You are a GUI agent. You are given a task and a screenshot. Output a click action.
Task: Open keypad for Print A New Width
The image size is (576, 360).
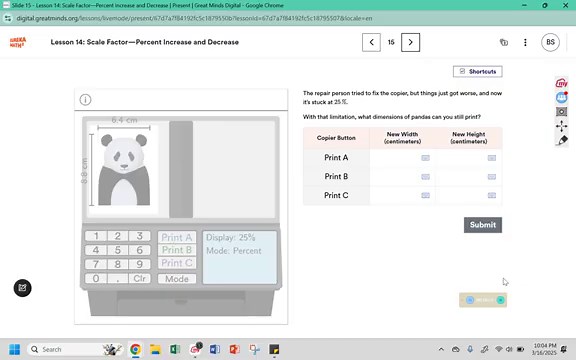(425, 158)
